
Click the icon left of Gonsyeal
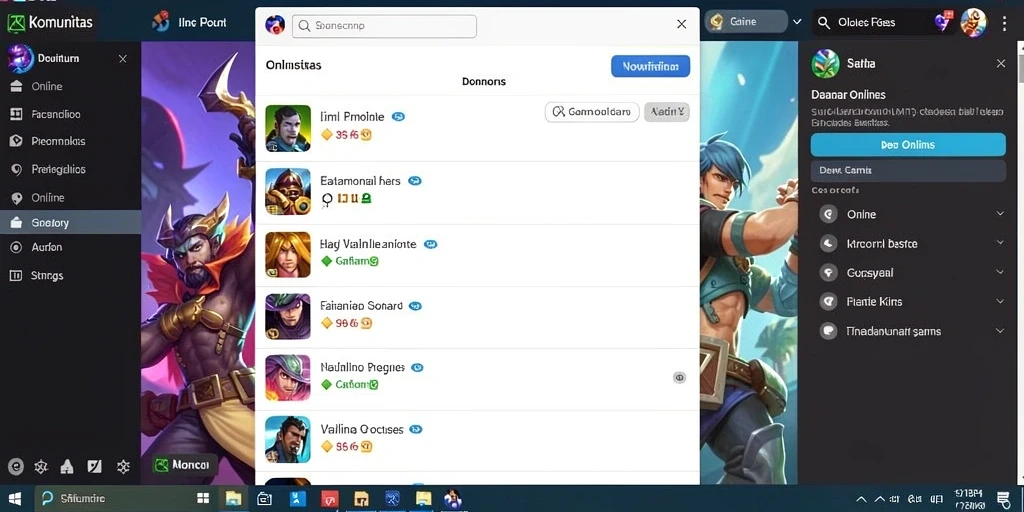point(829,272)
